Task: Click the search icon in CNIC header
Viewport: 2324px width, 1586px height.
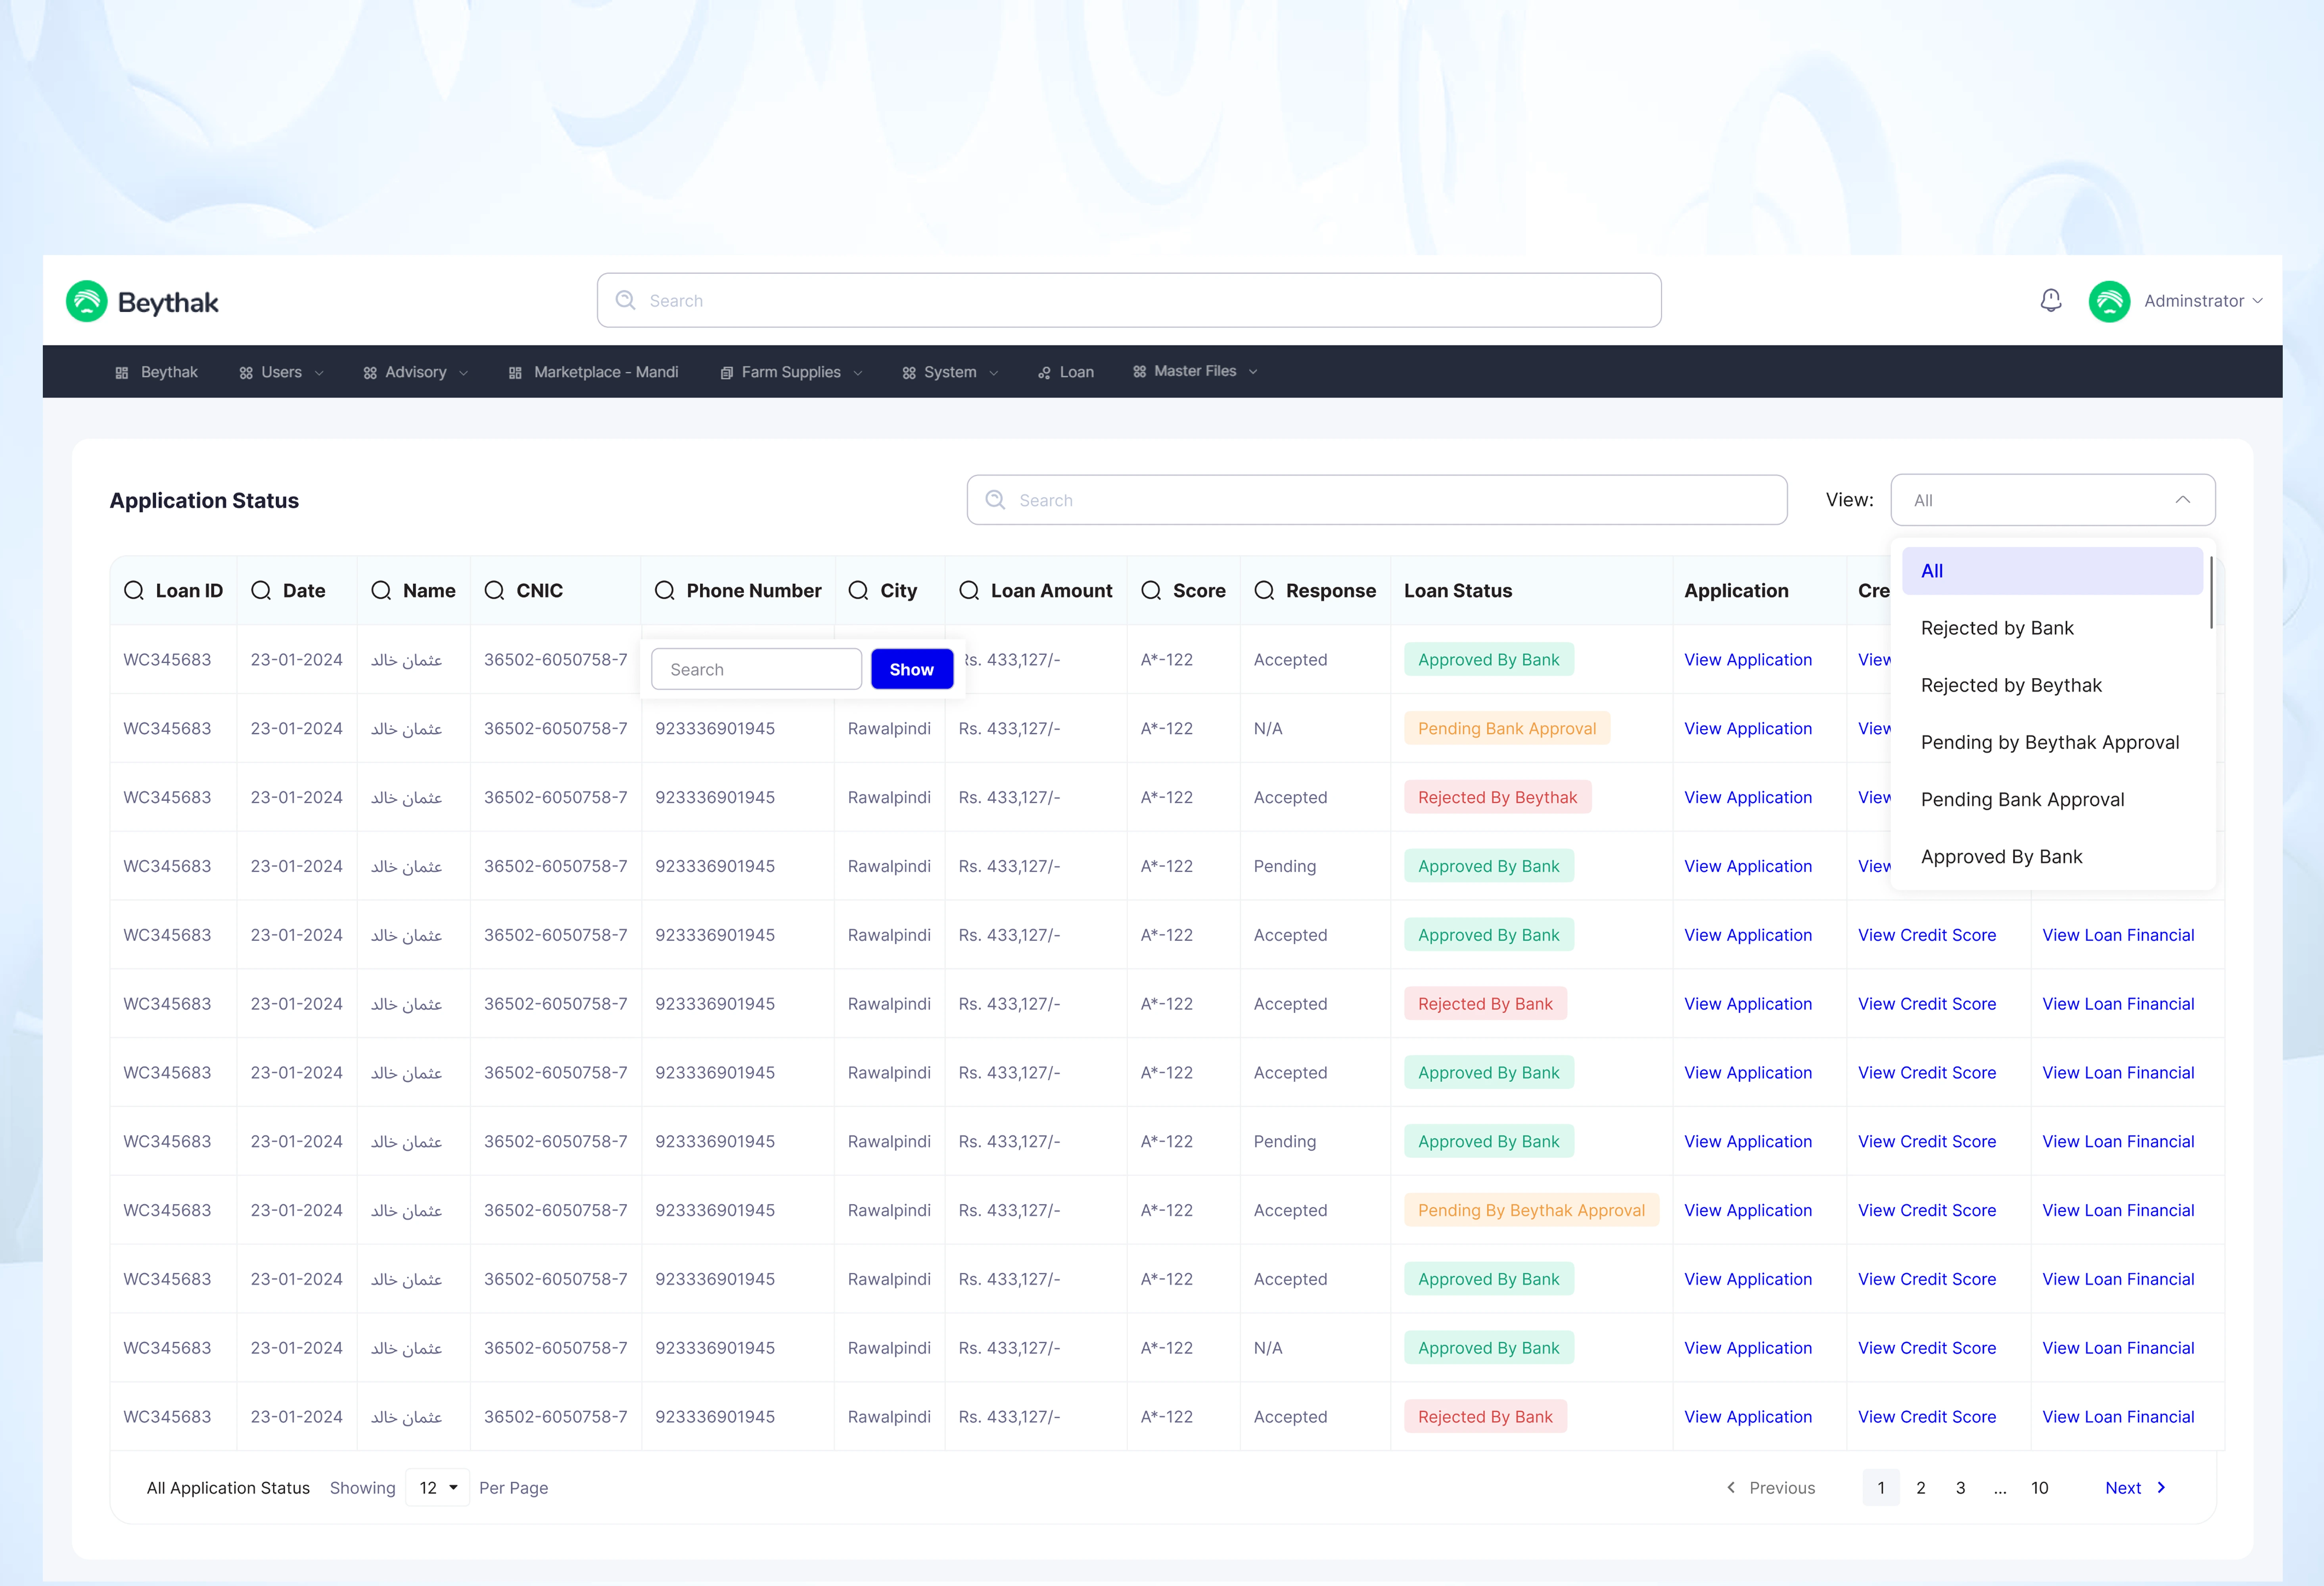Action: tap(494, 591)
